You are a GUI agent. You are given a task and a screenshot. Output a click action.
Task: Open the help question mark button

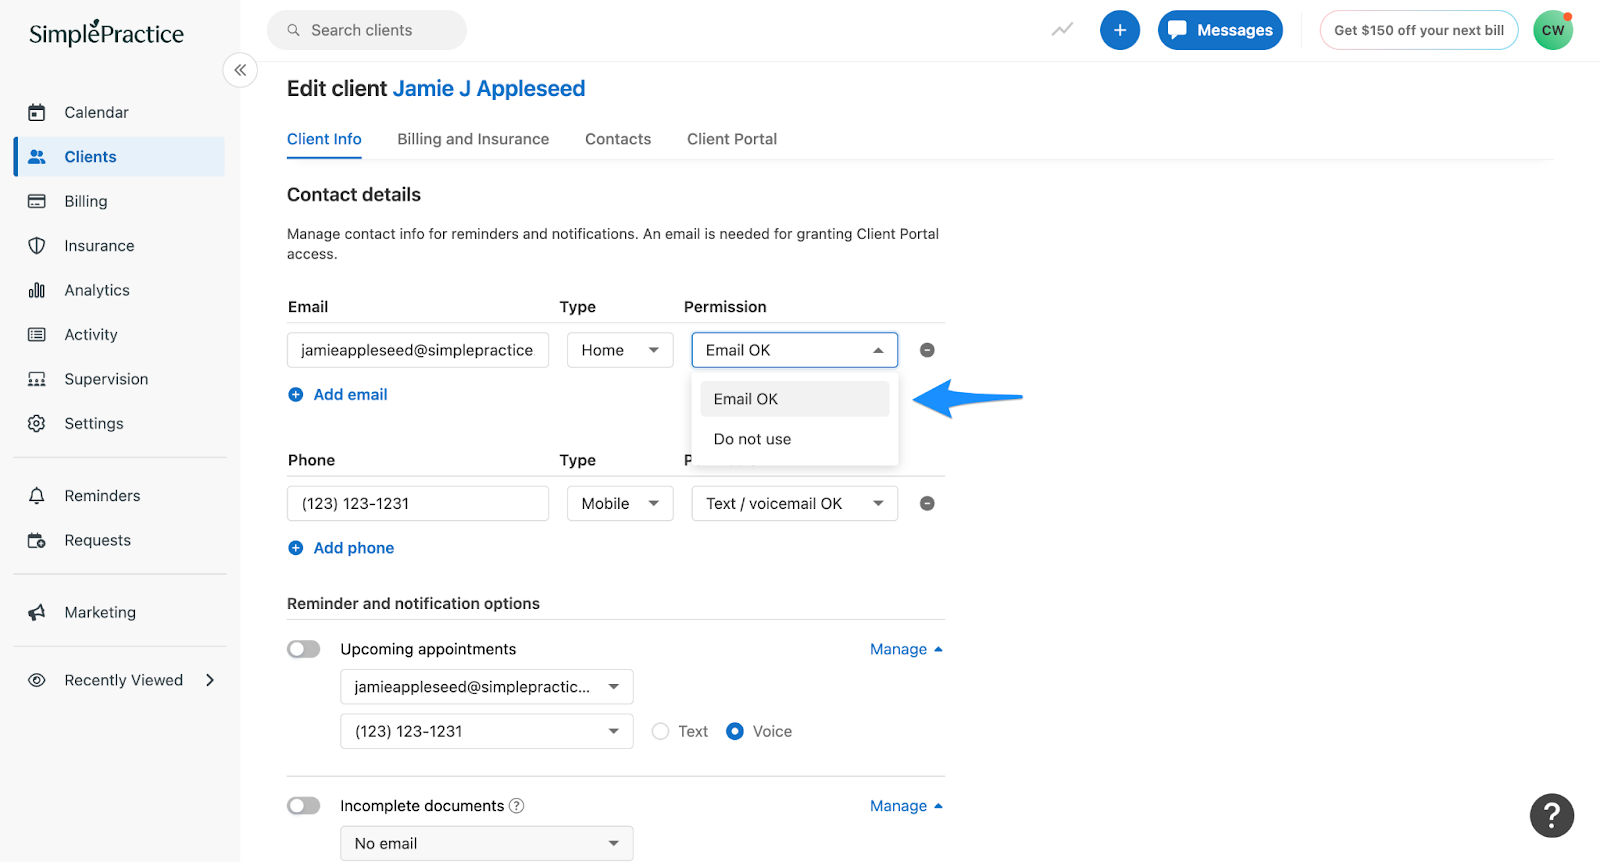[1552, 816]
